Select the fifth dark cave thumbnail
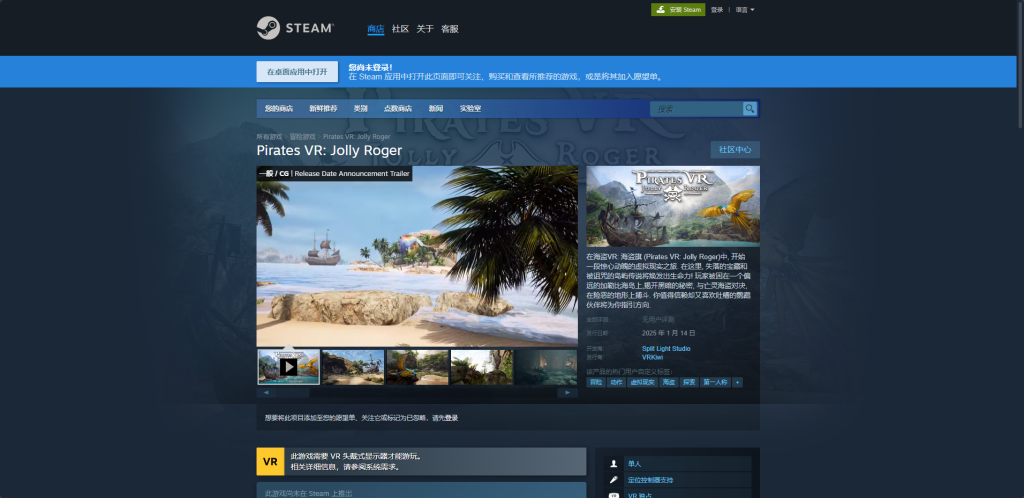 tap(546, 367)
